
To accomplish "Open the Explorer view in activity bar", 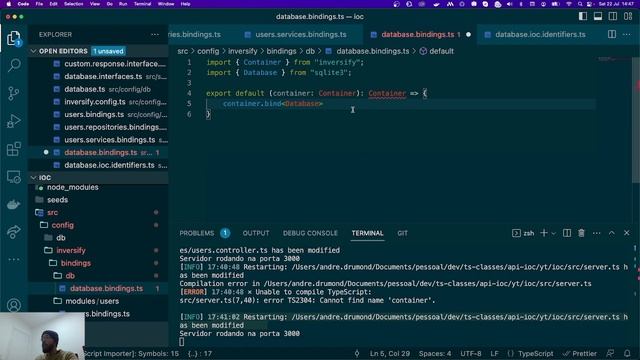I will (x=13, y=38).
